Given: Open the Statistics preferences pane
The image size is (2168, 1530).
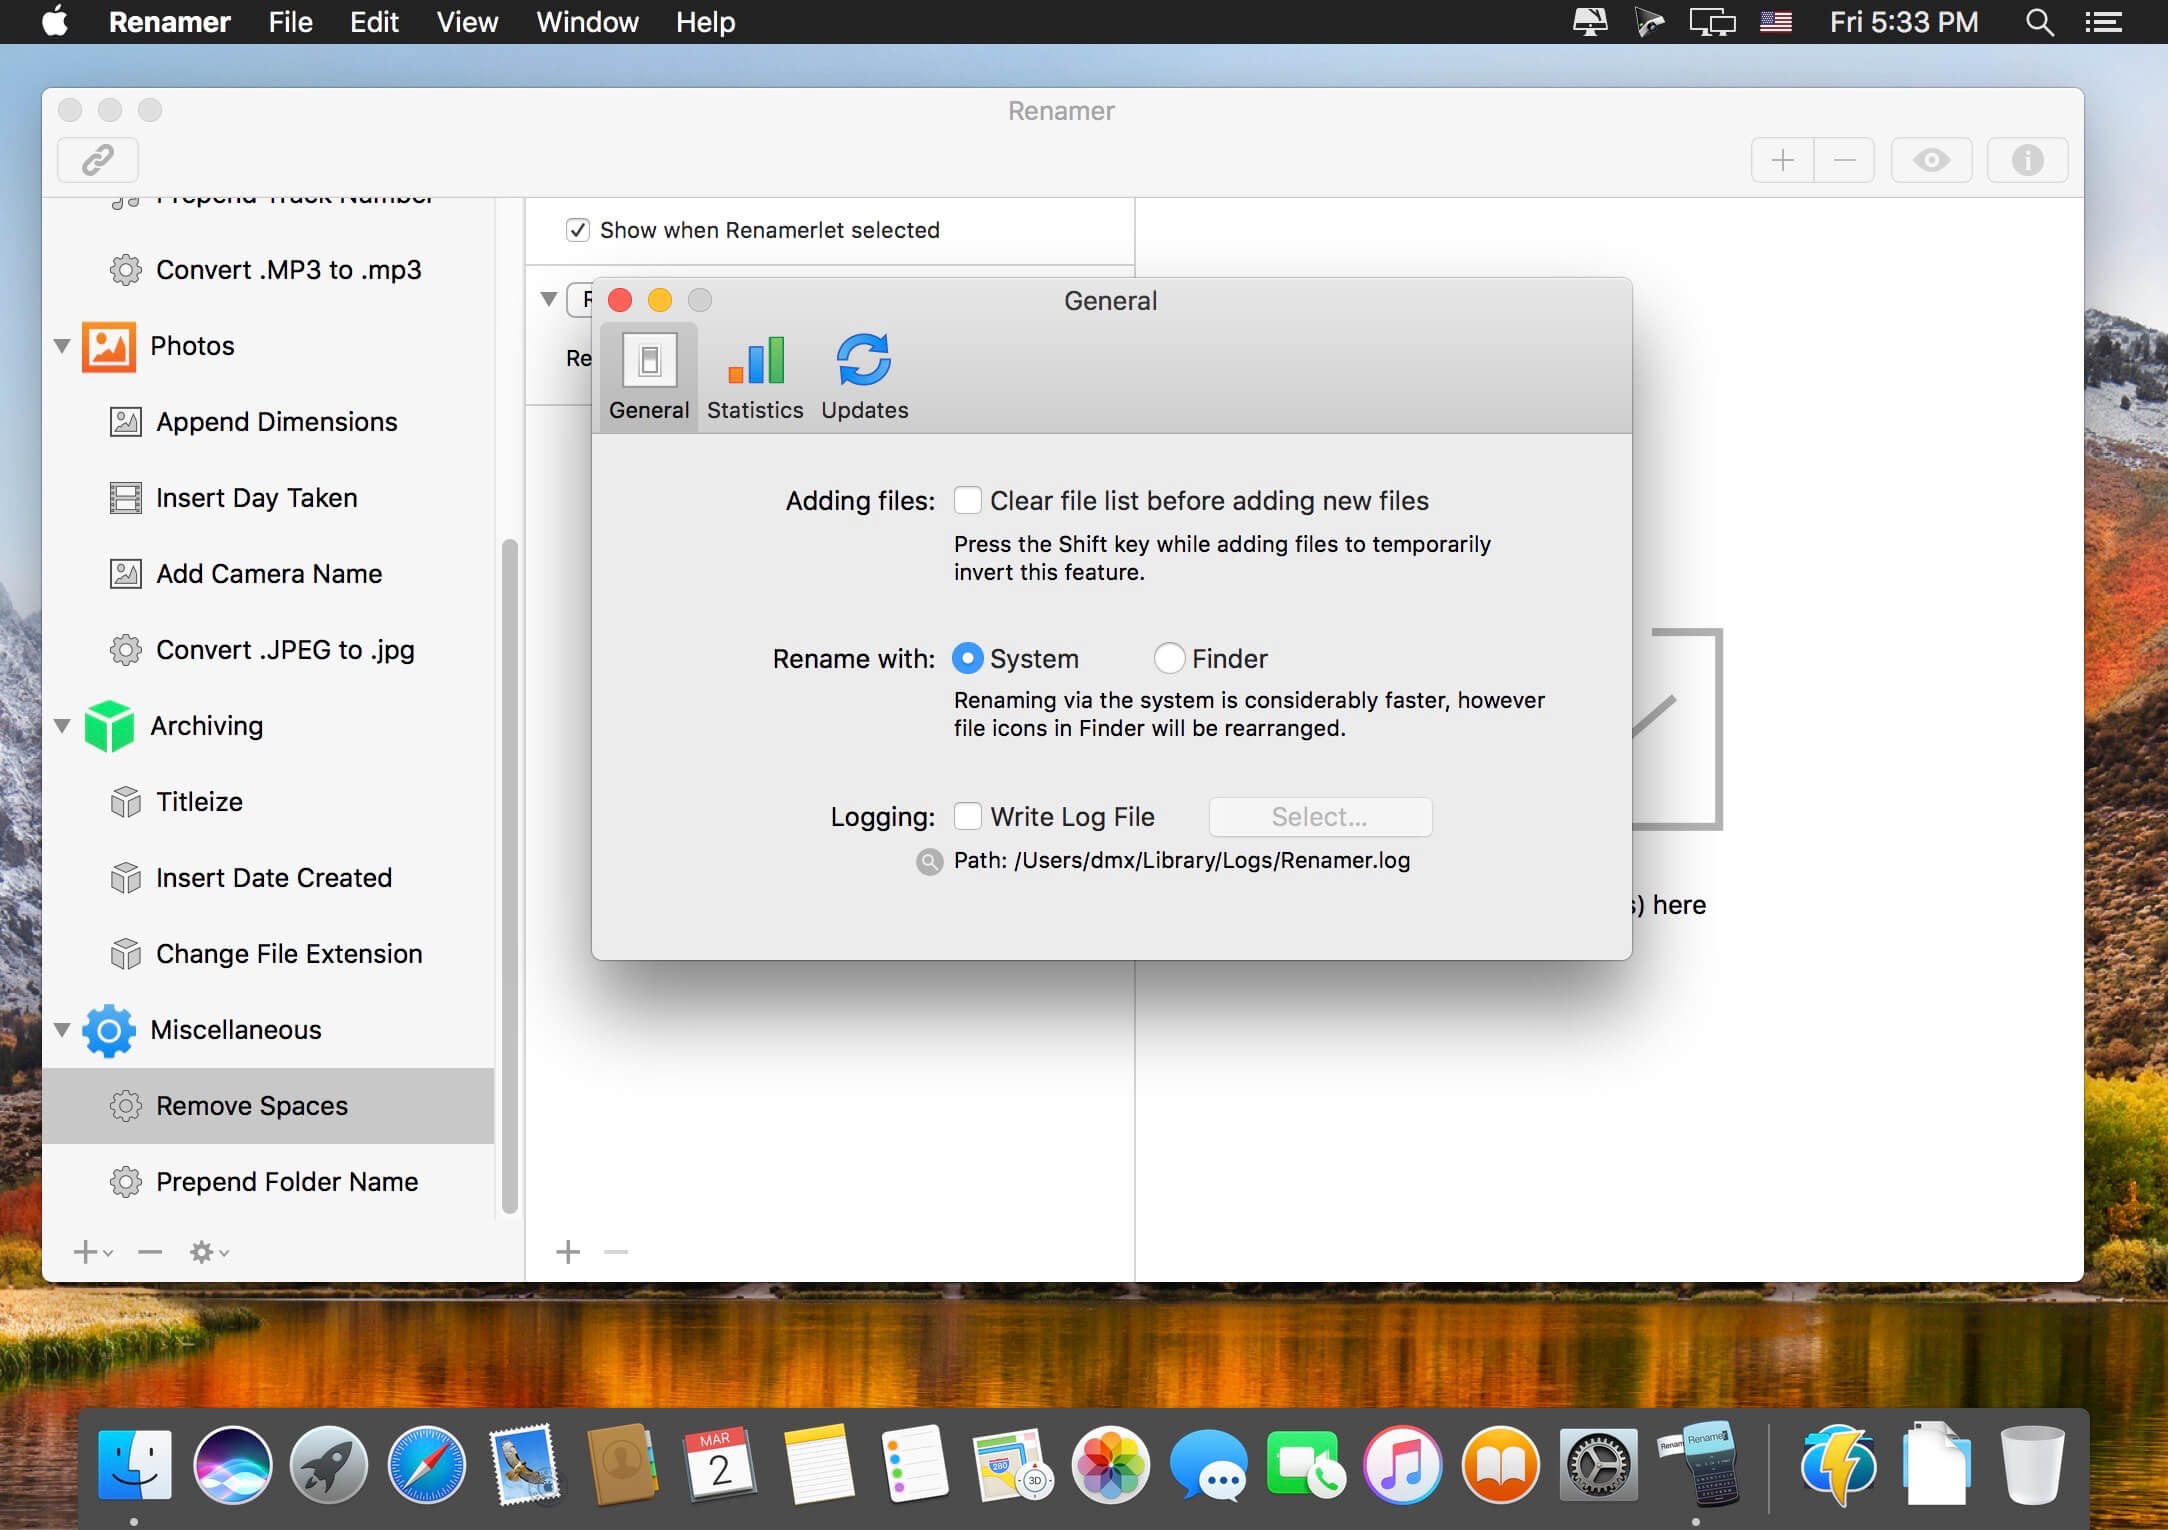Looking at the screenshot, I should [755, 377].
